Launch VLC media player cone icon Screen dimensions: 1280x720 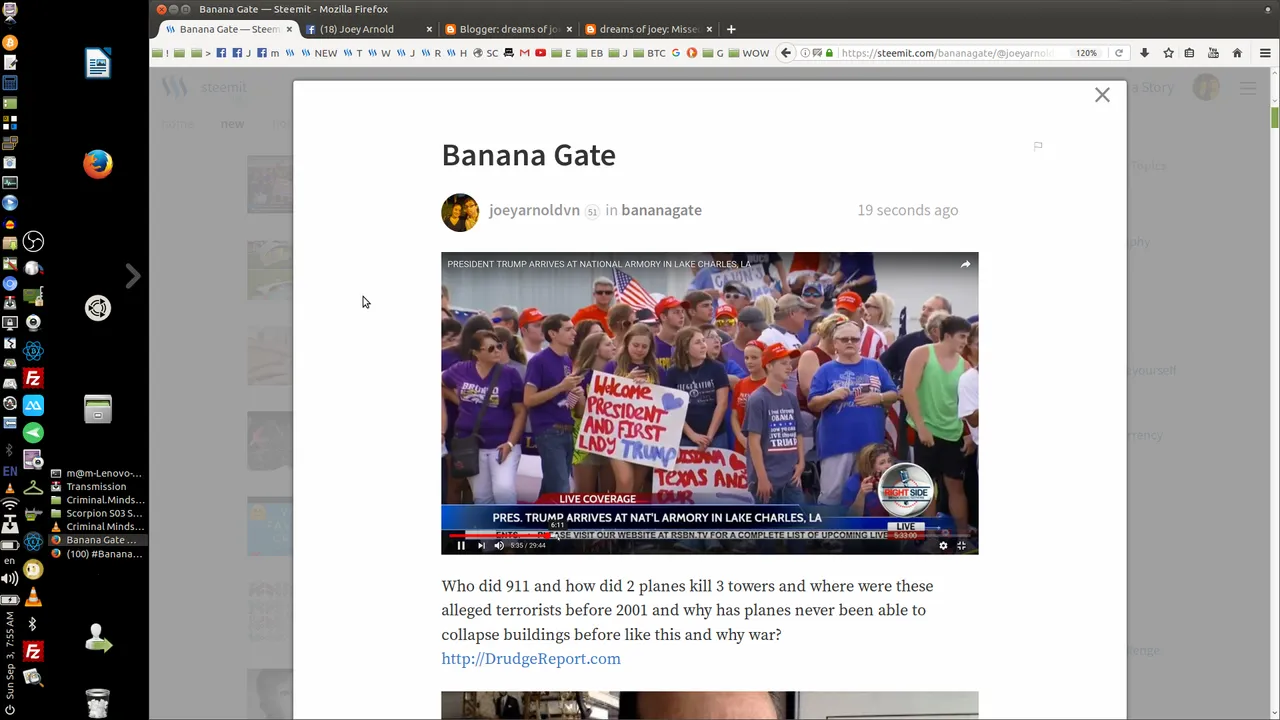(33, 597)
